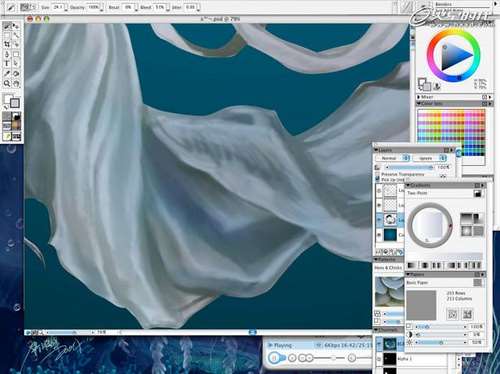Open Layers panel flyout menu arrow
This screenshot has width=500, height=374.
452,150
